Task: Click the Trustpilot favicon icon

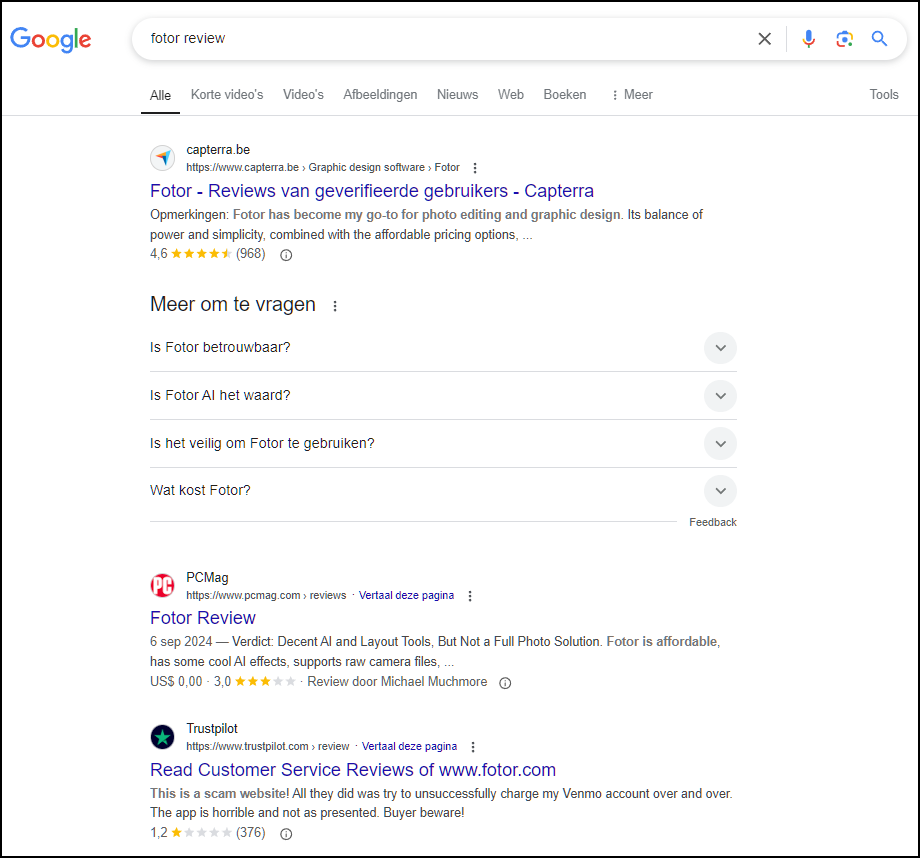Action: click(x=162, y=736)
